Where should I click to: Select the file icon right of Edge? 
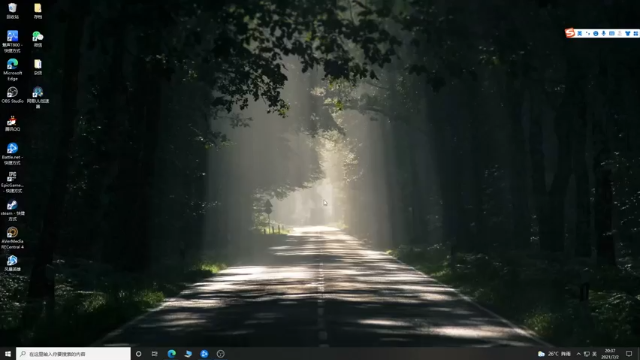38,67
